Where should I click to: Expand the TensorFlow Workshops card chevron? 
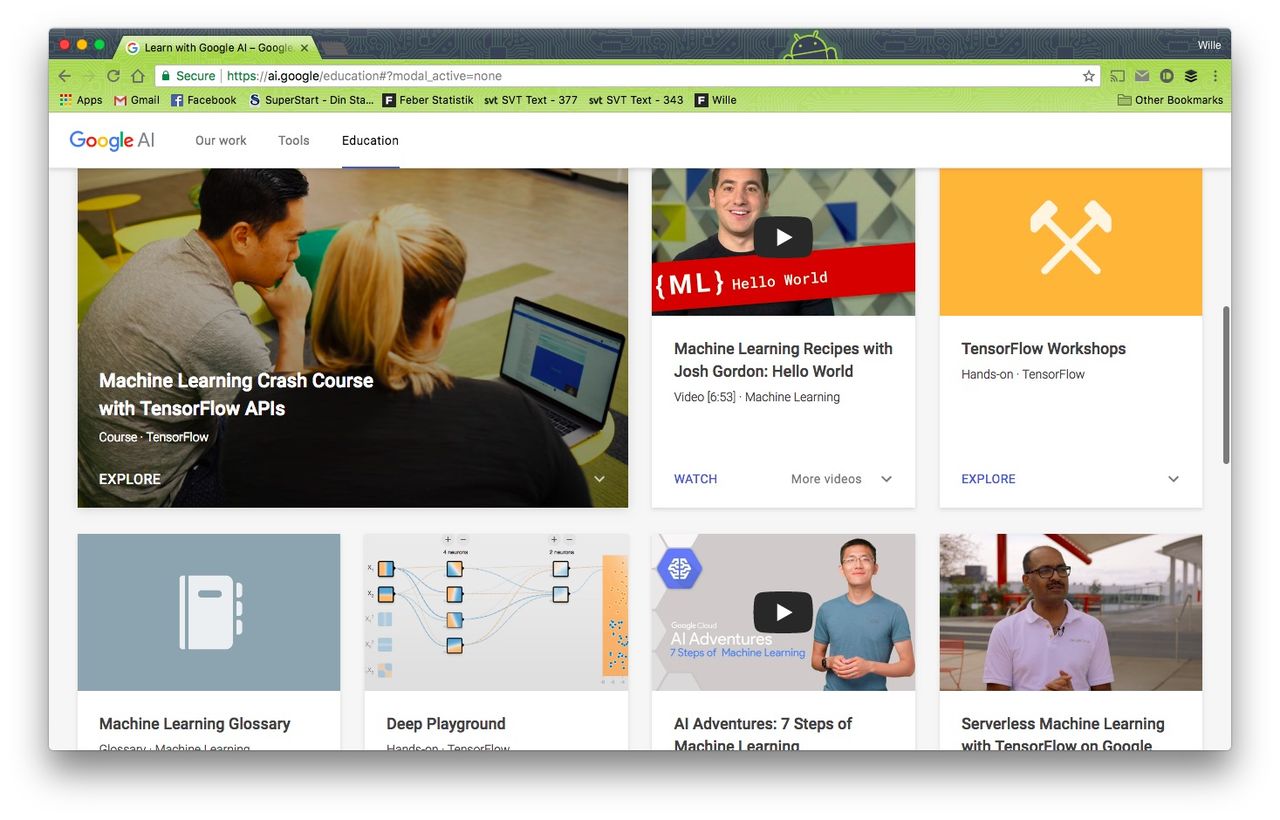tap(1173, 479)
